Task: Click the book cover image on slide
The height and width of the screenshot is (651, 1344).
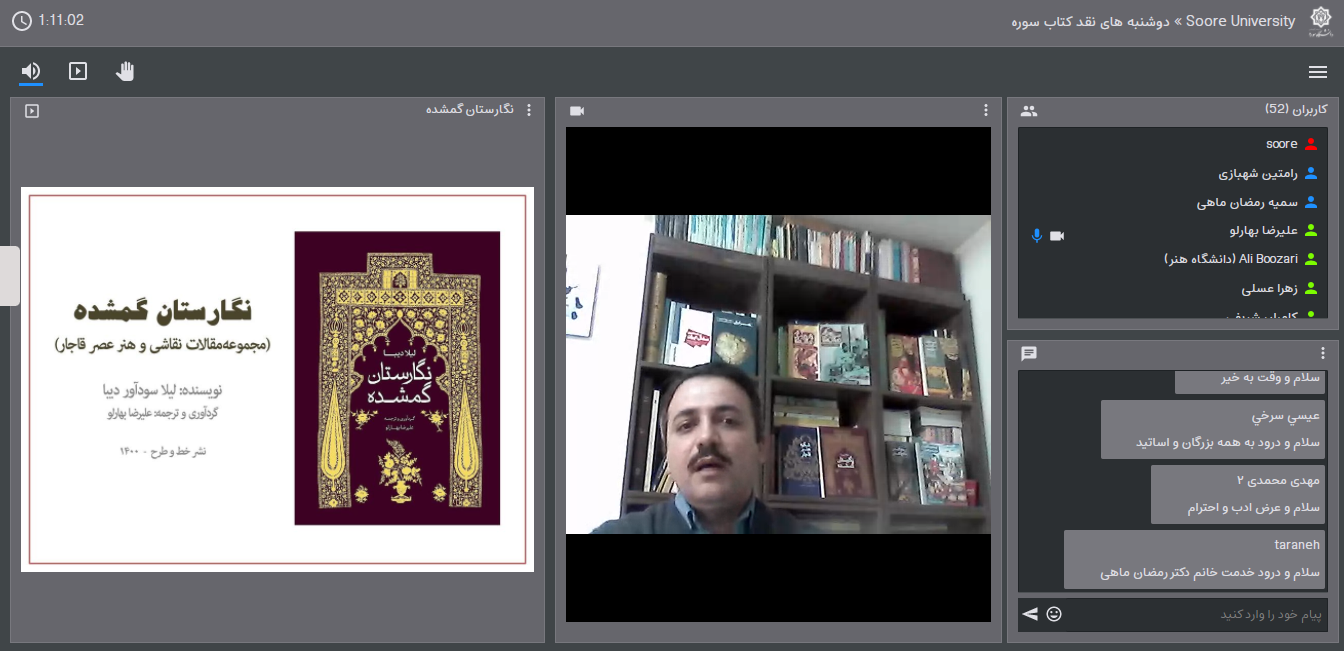Action: click(397, 378)
